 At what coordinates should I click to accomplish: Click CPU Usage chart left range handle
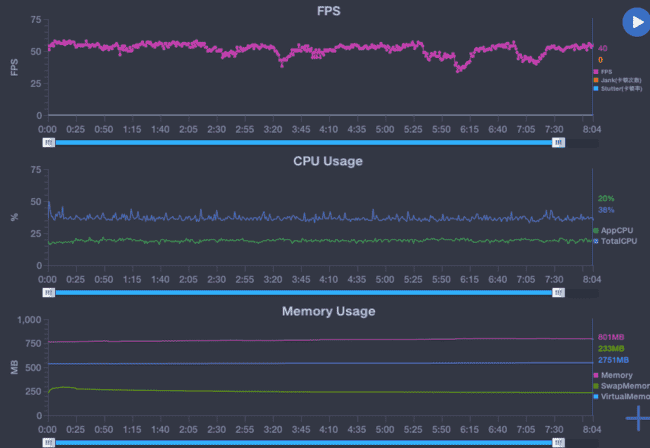point(48,293)
